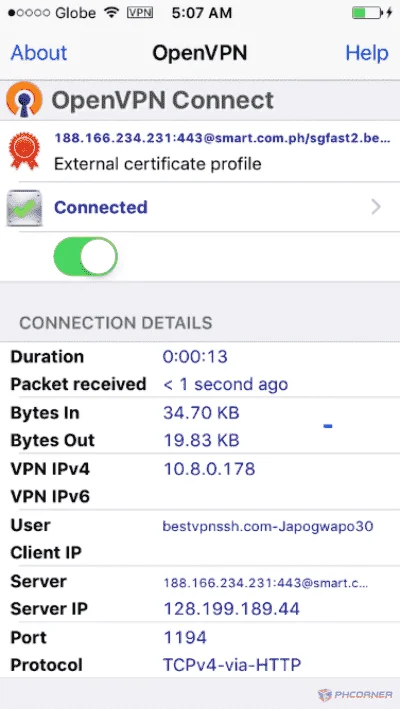Tap the Server IP value 128.199.189.44
This screenshot has height=709, width=400.
231,609
